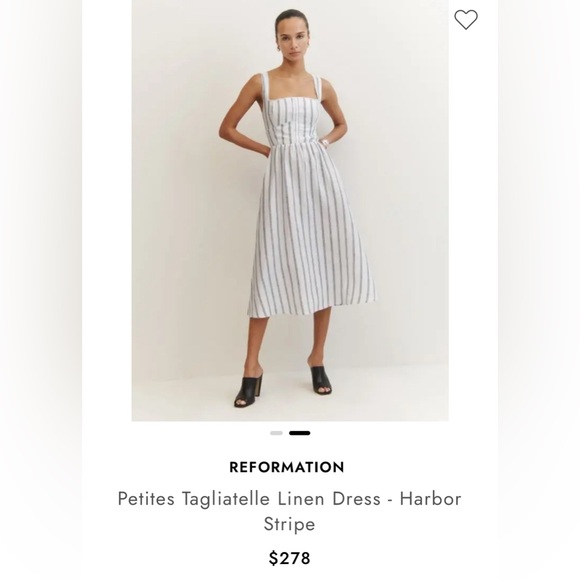
Task: Click "Linen Dress" in the product name
Action: click(x=329, y=499)
